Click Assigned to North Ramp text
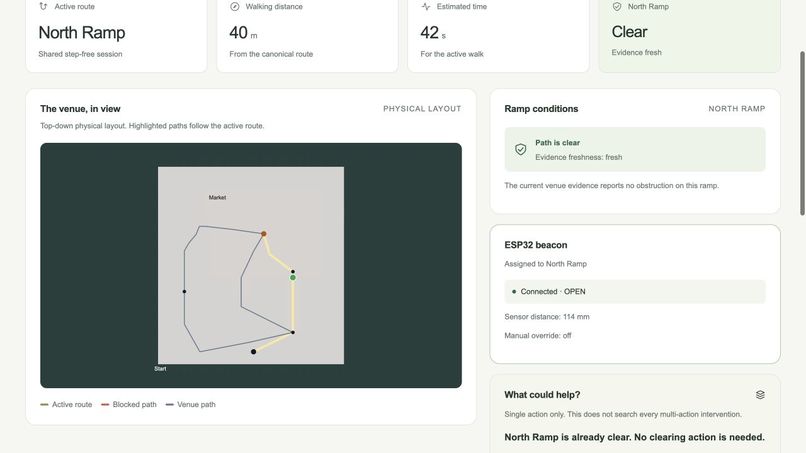 [x=545, y=264]
